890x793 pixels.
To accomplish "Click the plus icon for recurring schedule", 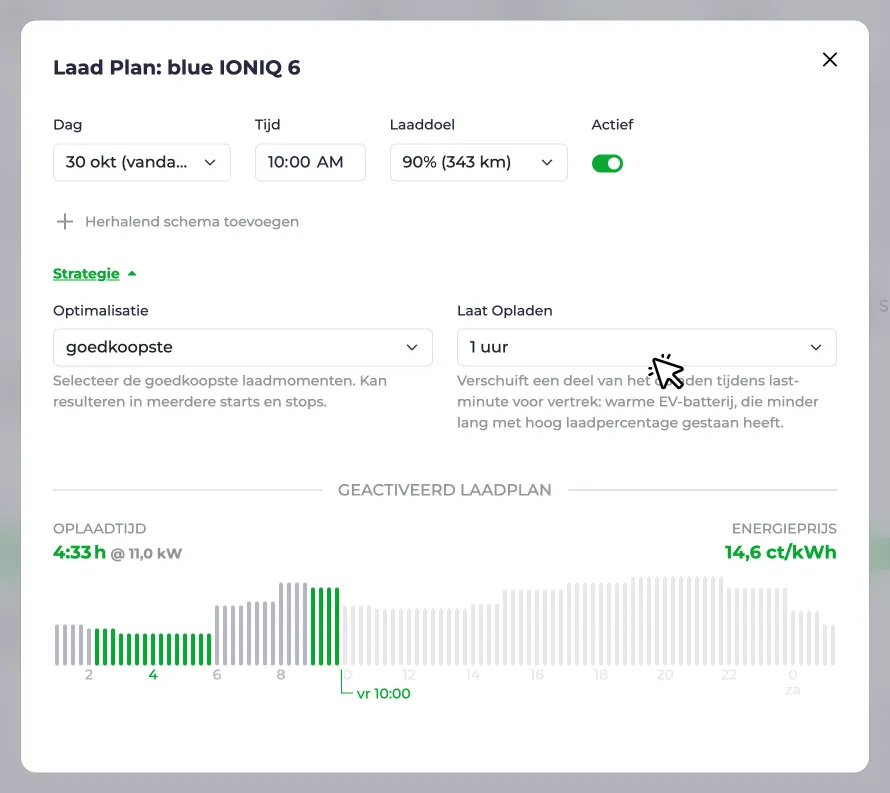I will (65, 221).
